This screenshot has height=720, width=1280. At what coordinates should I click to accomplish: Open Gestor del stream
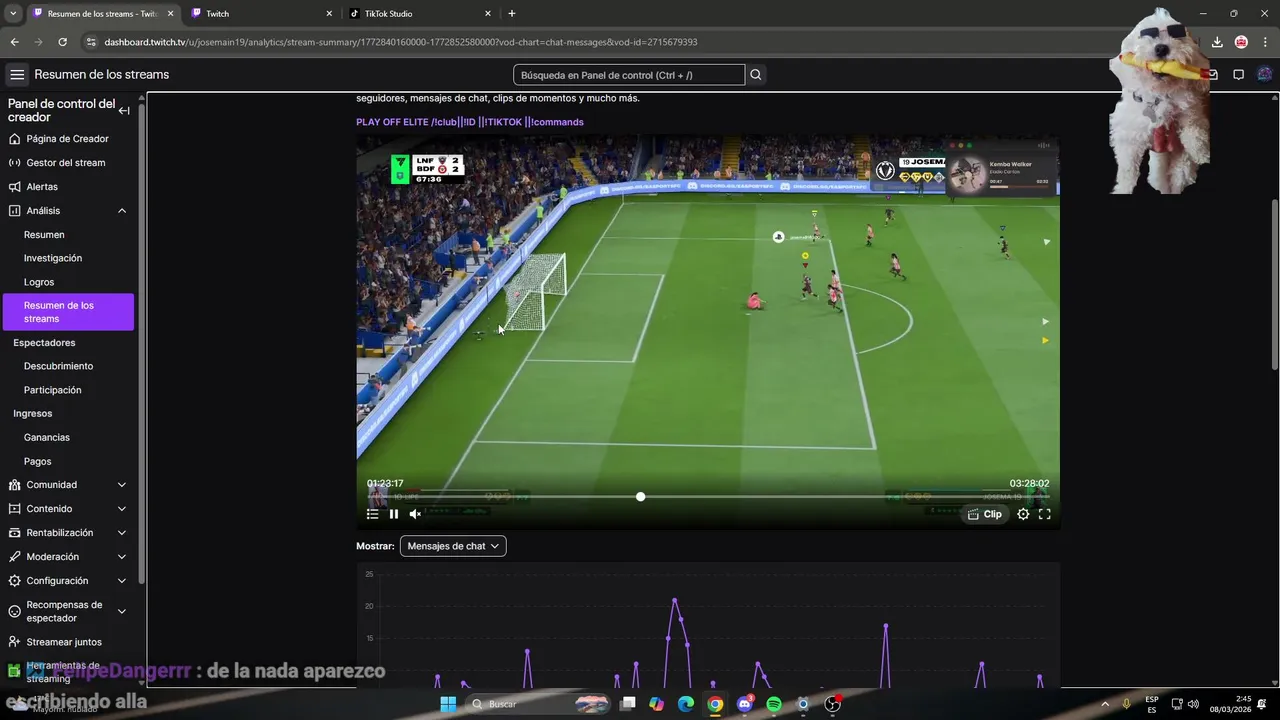pyautogui.click(x=67, y=163)
